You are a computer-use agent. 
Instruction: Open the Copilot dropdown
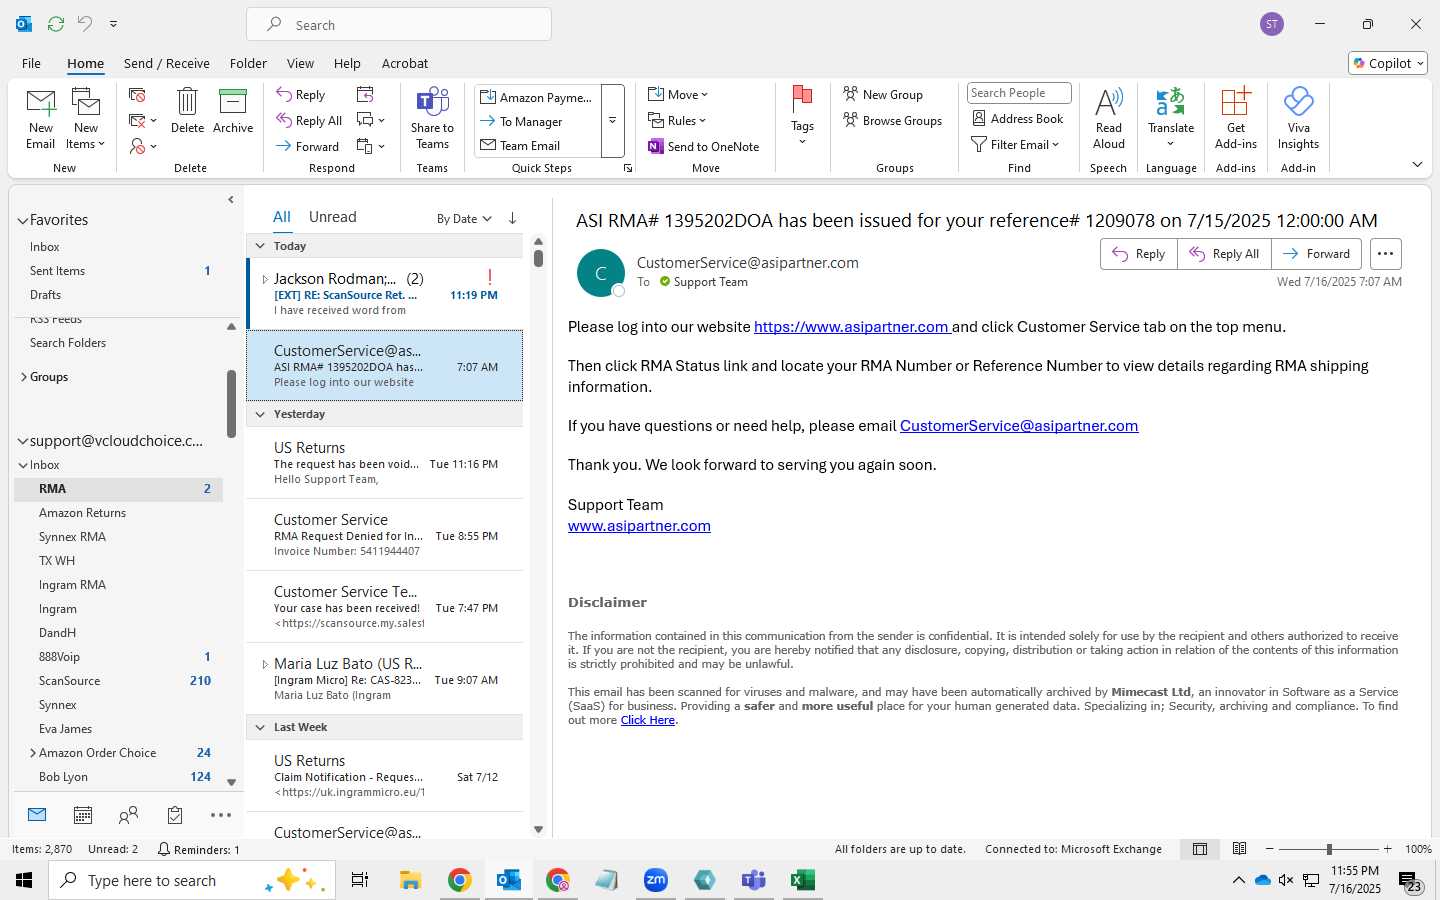(x=1389, y=63)
